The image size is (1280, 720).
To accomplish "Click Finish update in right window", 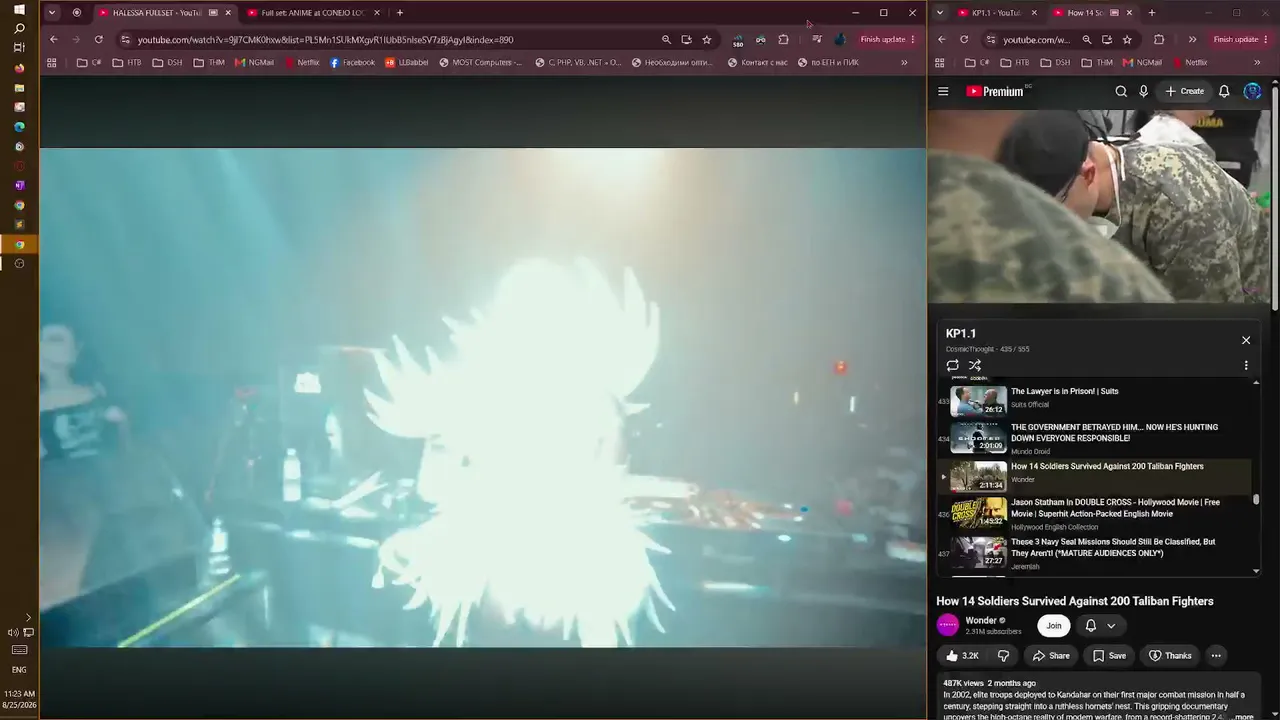I will pyautogui.click(x=1240, y=40).
